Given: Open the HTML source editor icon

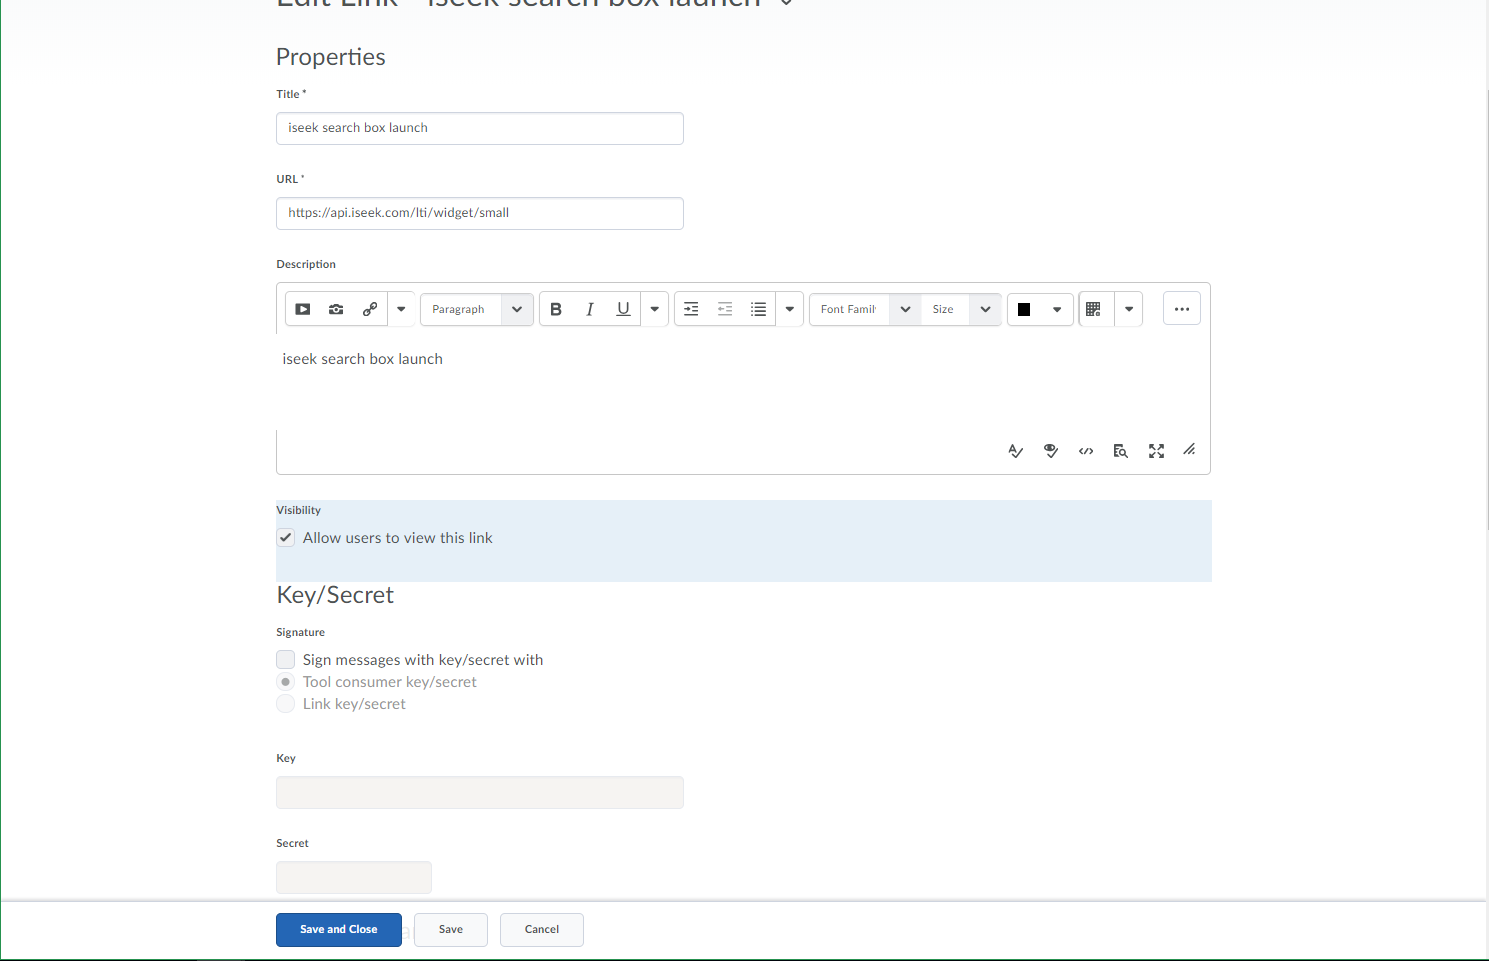Looking at the screenshot, I should click(1086, 451).
